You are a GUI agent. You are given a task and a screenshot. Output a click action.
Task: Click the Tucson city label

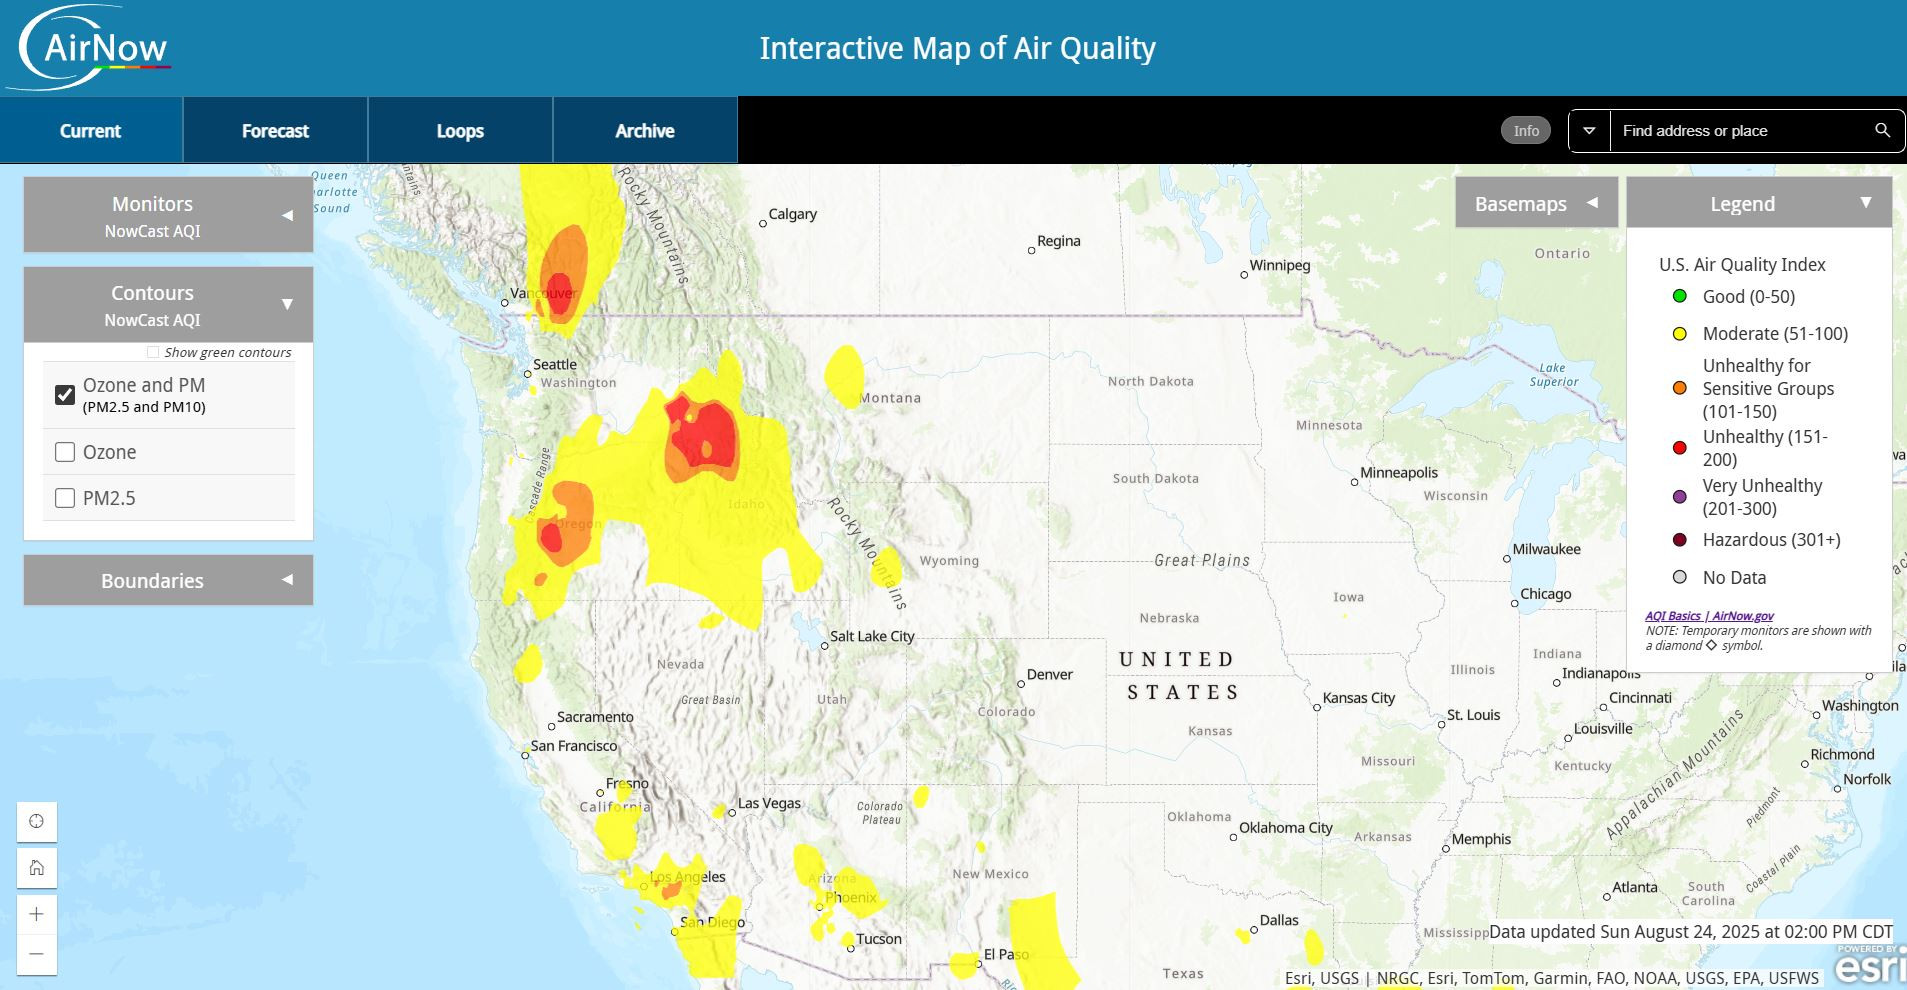pyautogui.click(x=879, y=939)
